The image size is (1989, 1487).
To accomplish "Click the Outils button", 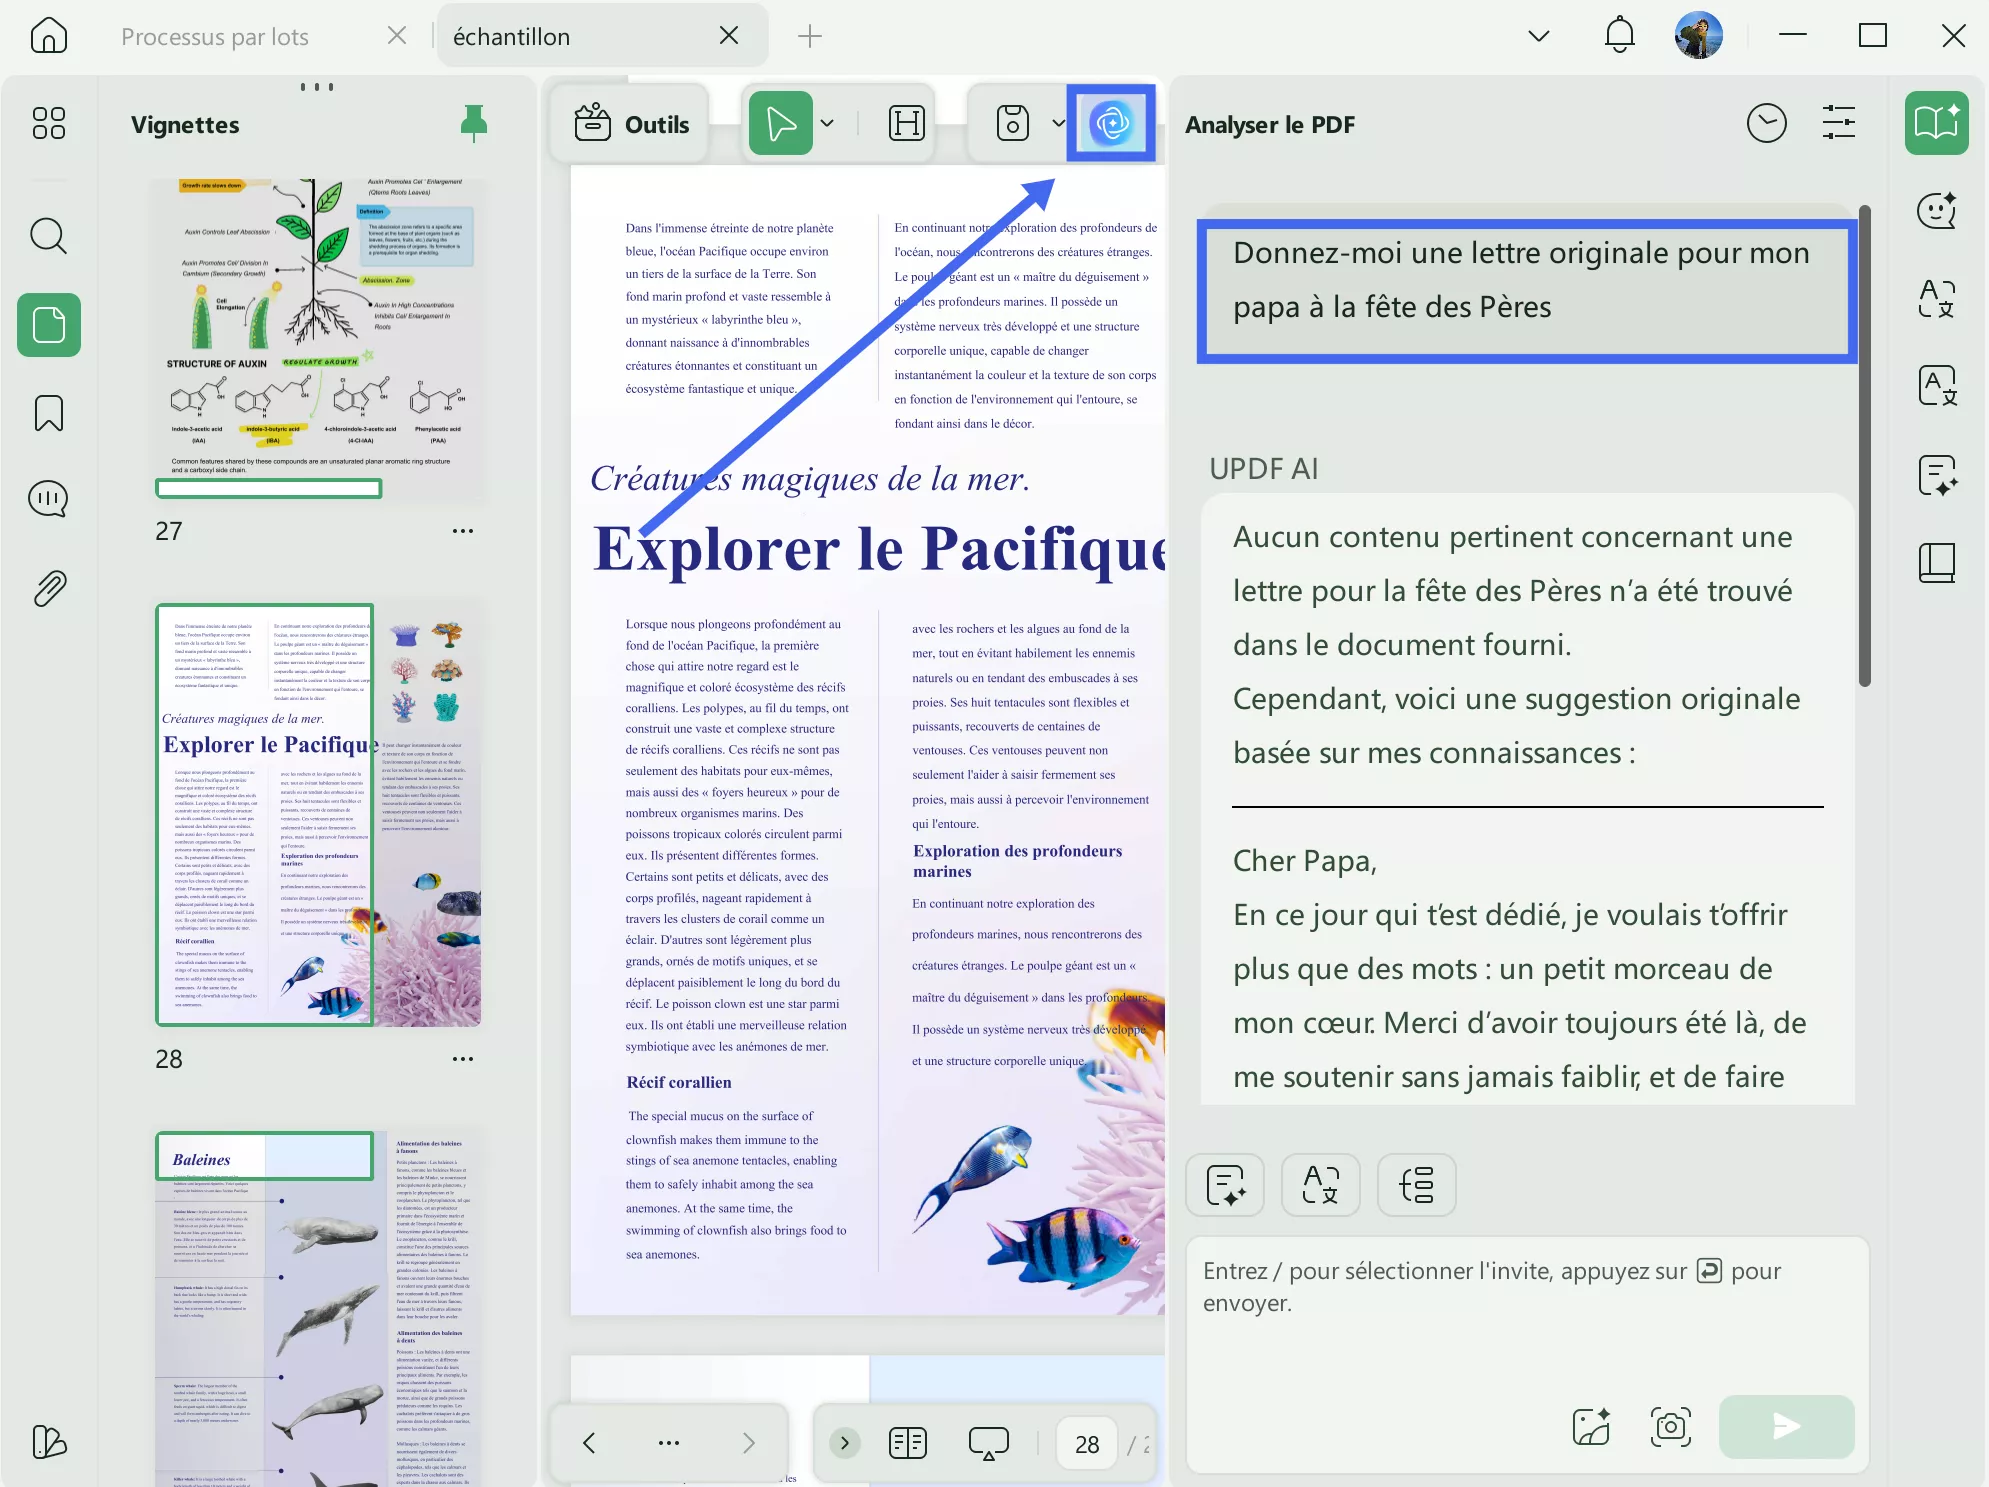I will pos(632,124).
